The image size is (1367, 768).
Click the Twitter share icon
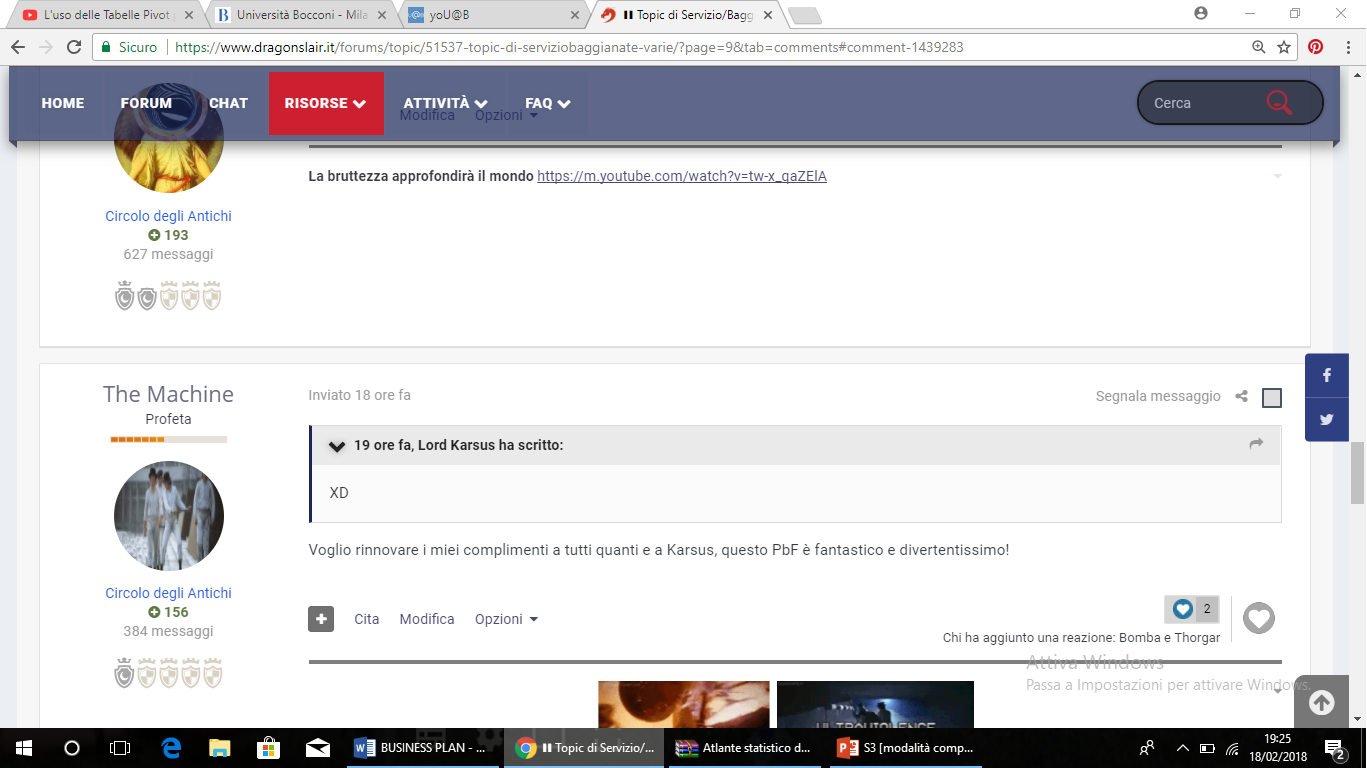point(1327,420)
